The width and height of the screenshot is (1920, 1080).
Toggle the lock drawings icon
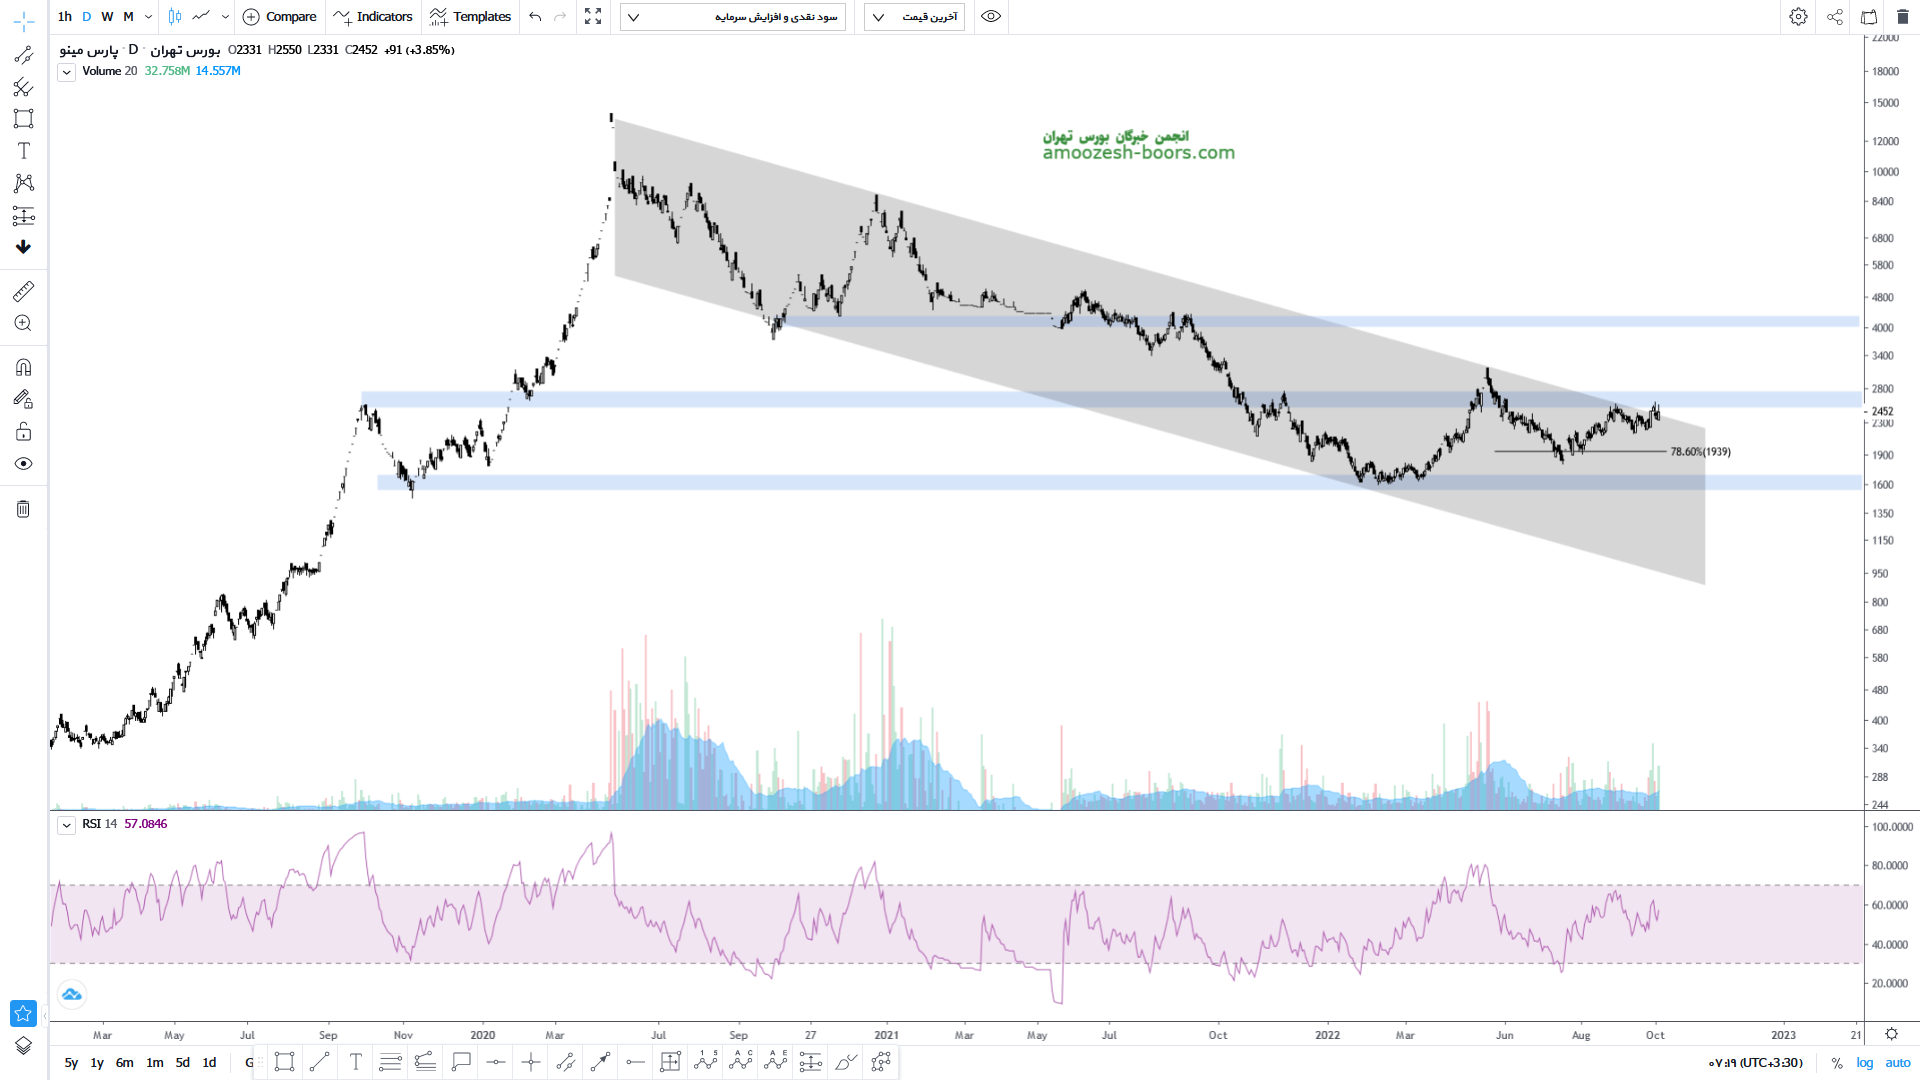pos(23,432)
